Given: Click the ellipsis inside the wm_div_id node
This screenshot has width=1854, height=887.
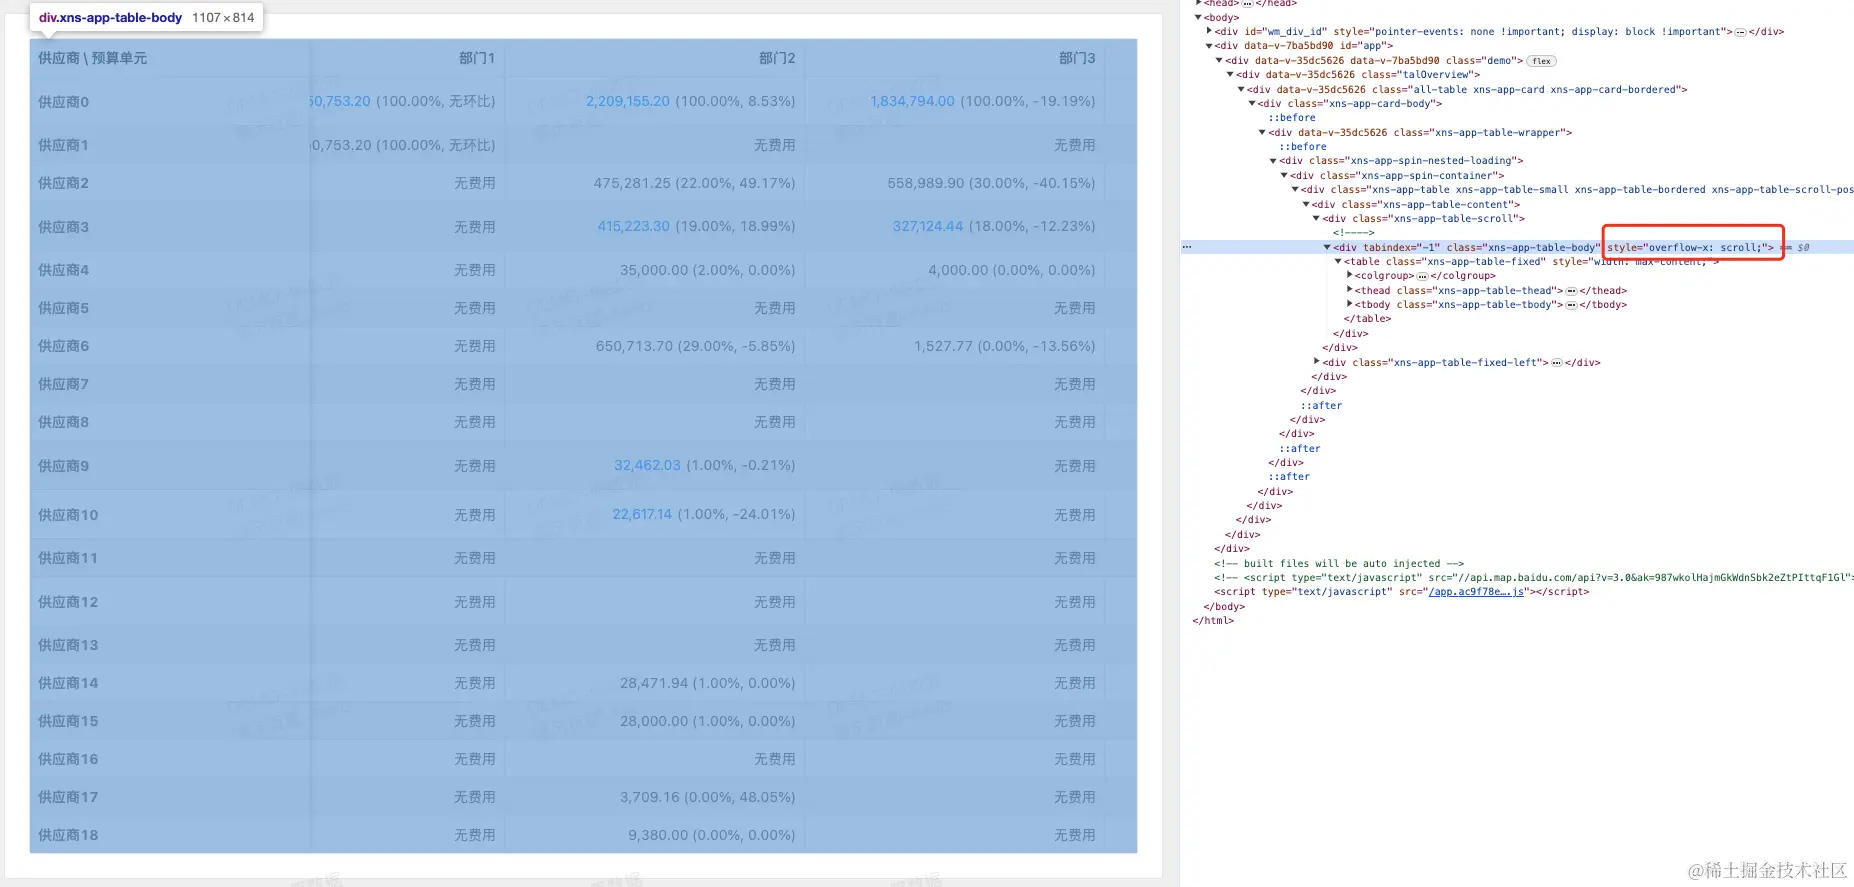Looking at the screenshot, I should (x=1740, y=32).
